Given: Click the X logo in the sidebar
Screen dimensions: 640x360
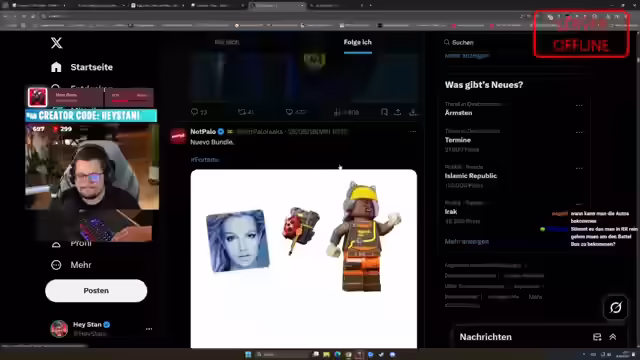Looking at the screenshot, I should (57, 43).
